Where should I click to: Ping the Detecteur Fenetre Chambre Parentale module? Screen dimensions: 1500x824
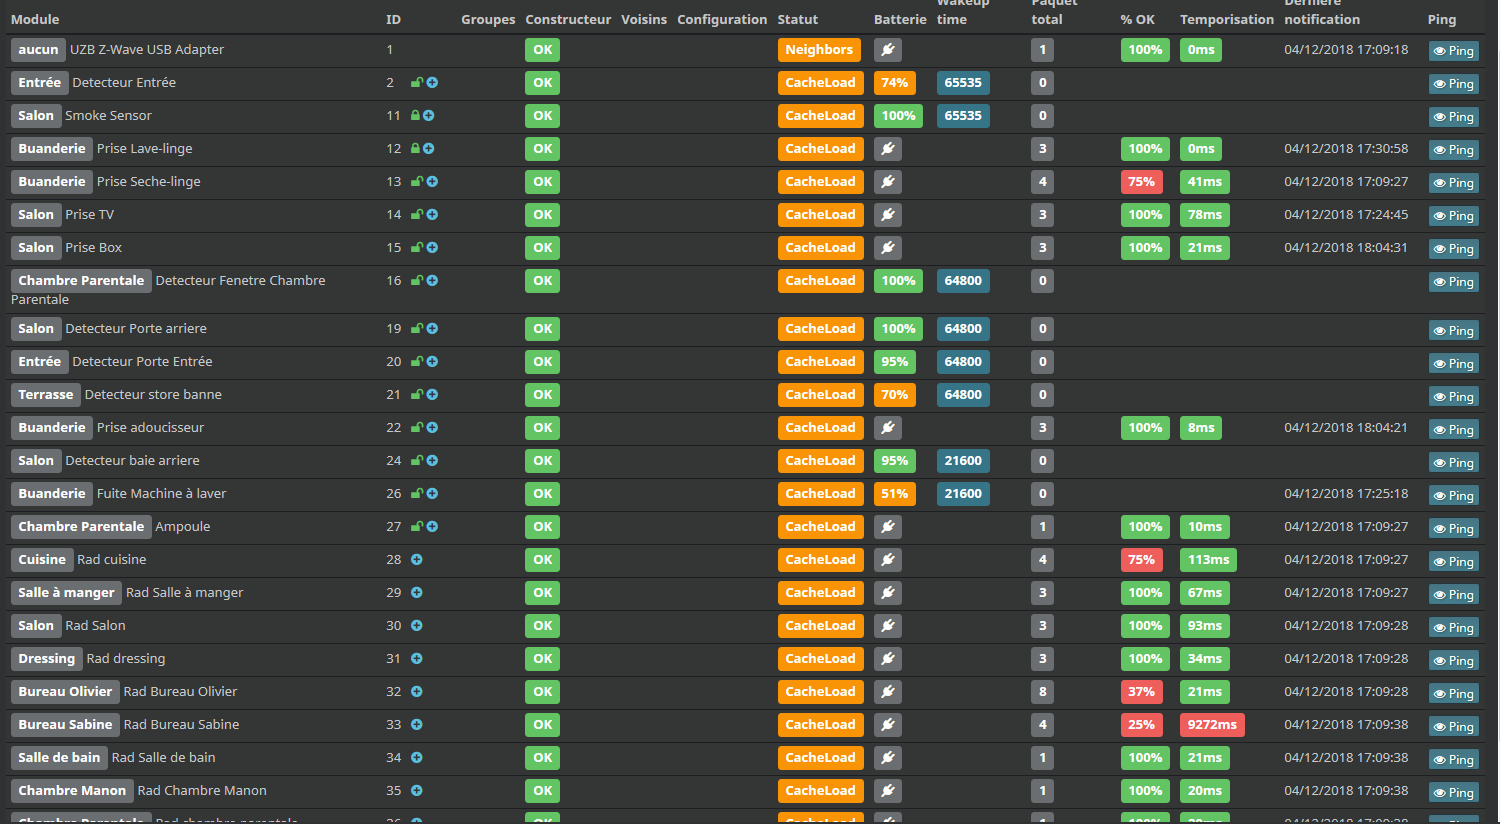click(x=1453, y=282)
